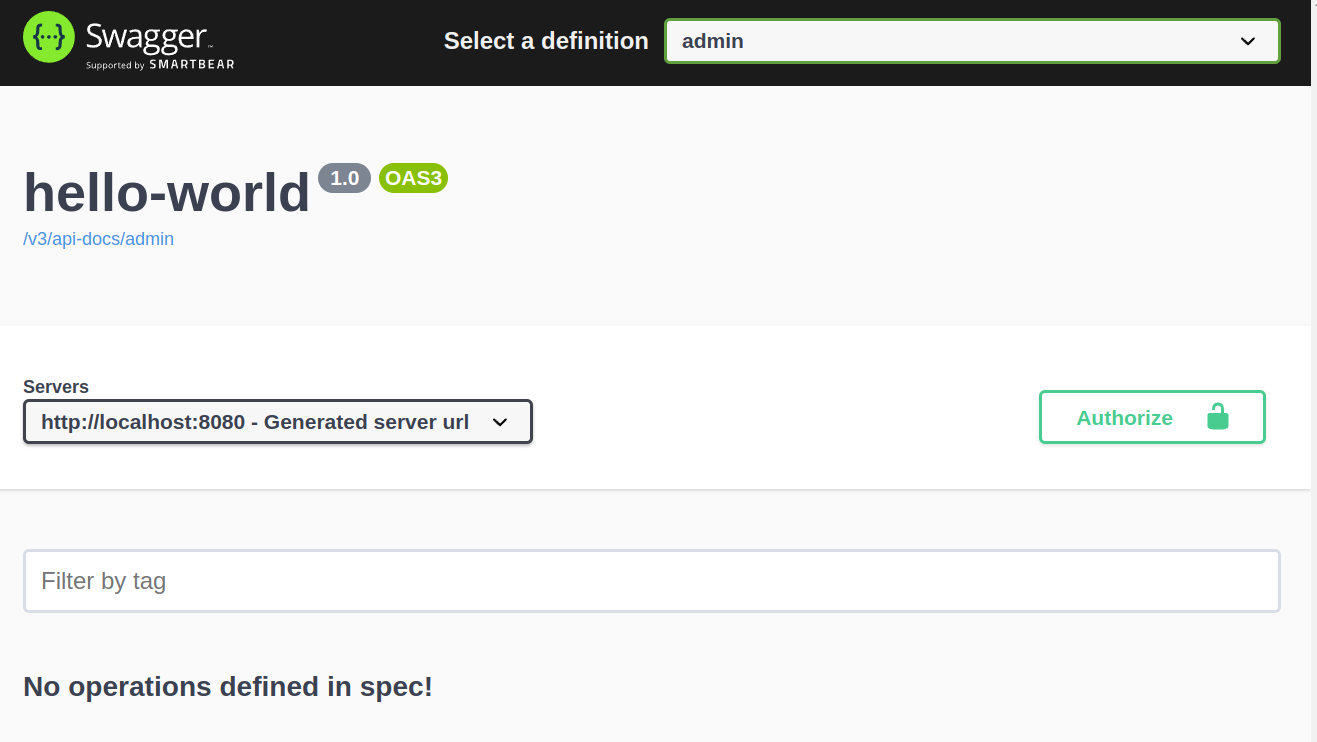Open the /v3/api-docs/admin spec link
Screen dimensions: 1317x742
(x=99, y=239)
